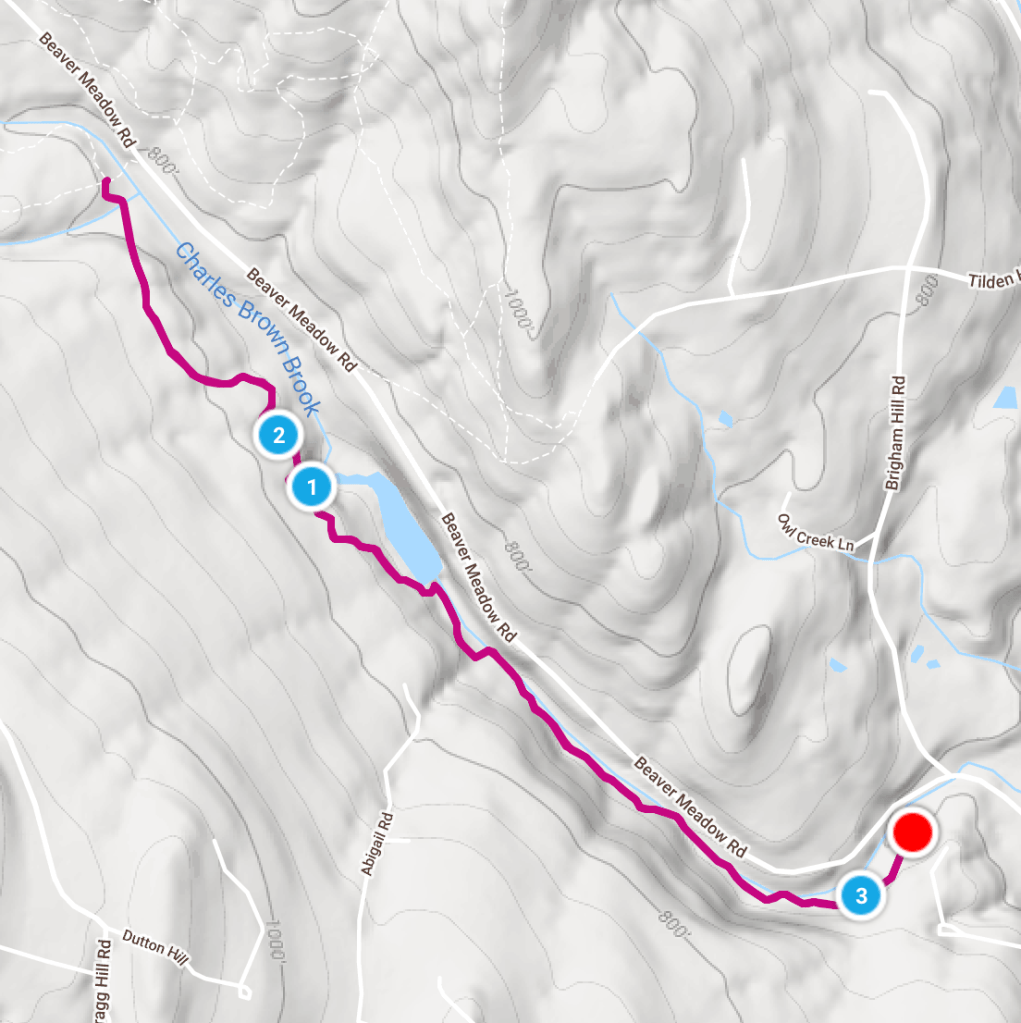Select the Dutton Hill road label
This screenshot has height=1023, width=1021.
click(x=155, y=947)
